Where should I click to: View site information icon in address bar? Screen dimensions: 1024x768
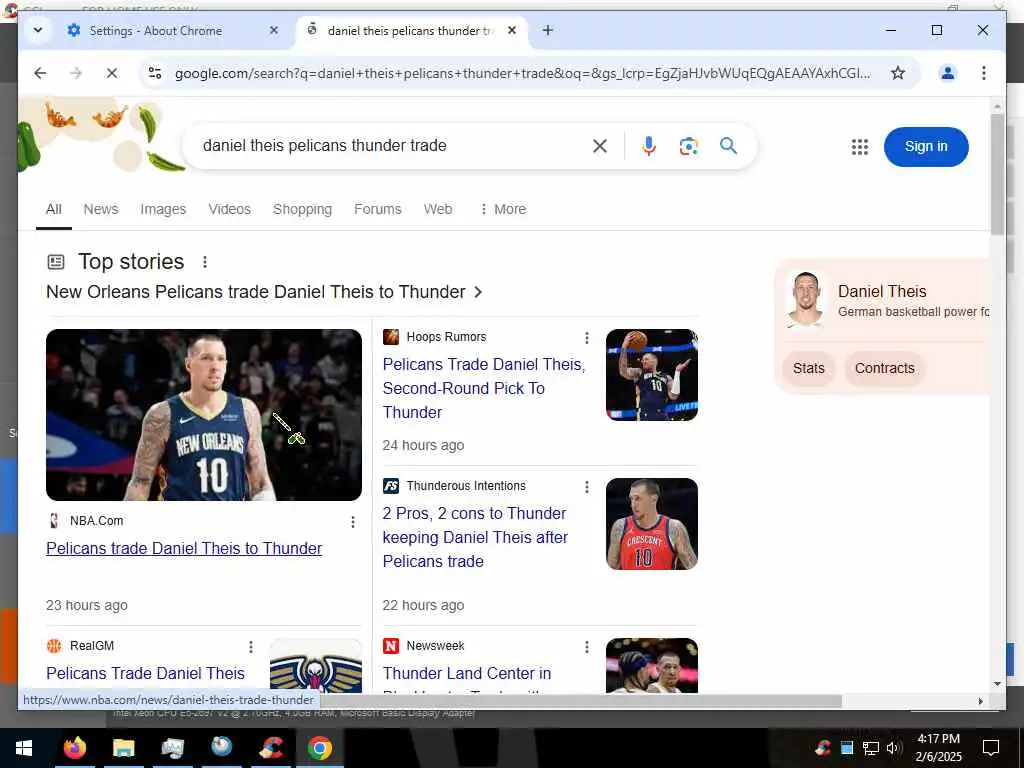155,73
